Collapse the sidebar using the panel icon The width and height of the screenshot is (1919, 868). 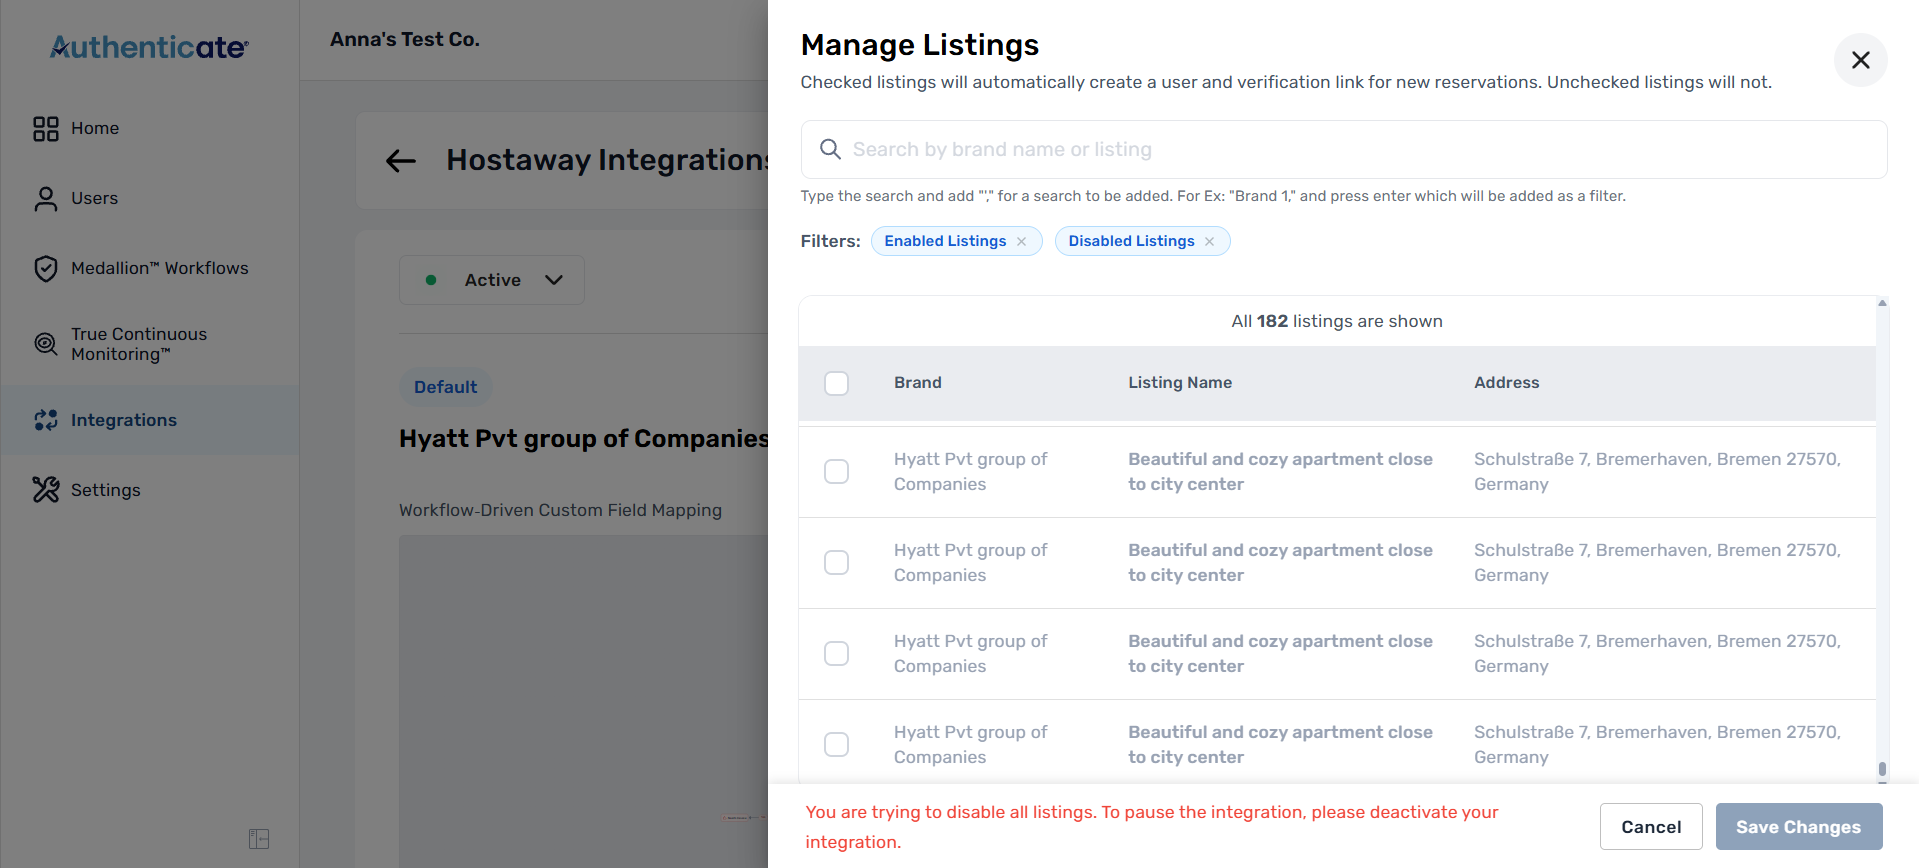(x=259, y=838)
